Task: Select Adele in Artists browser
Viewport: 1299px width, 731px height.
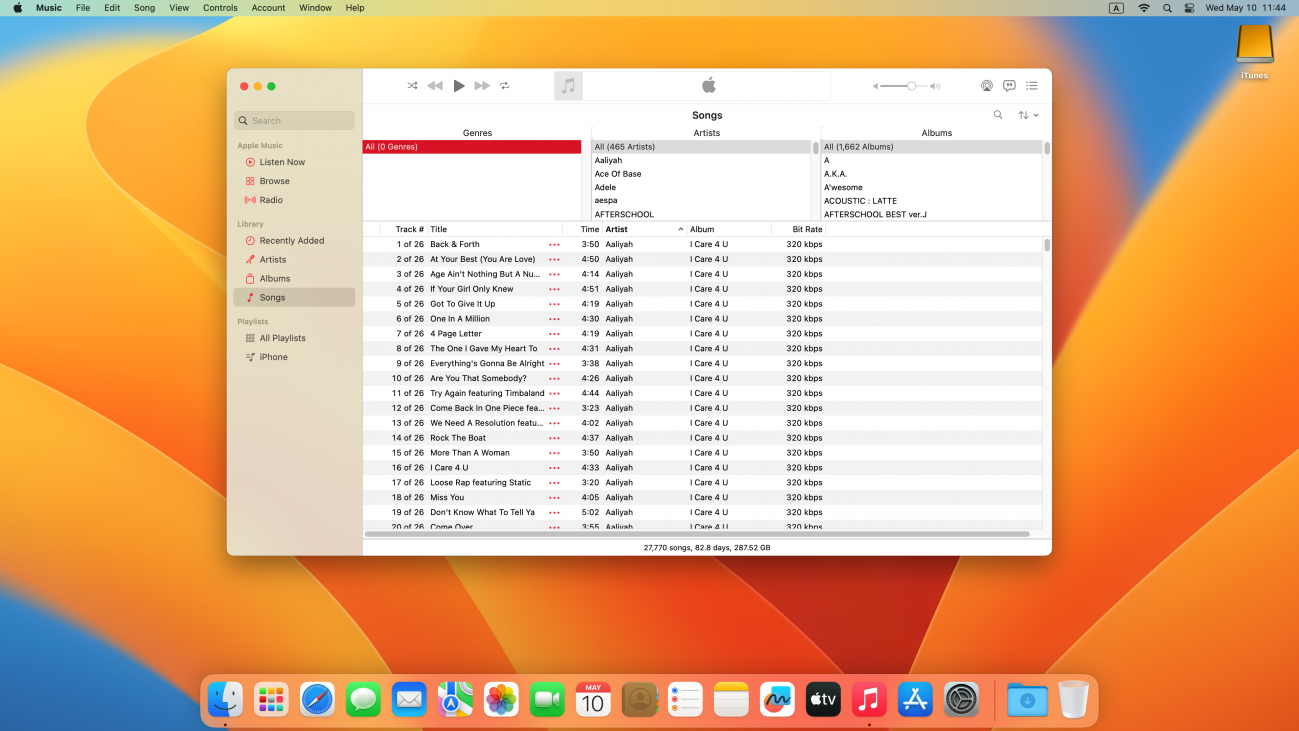Action: [x=702, y=187]
